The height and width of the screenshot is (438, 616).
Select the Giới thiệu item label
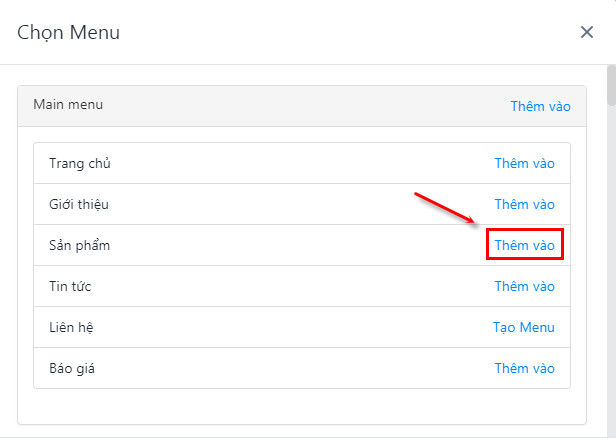[79, 204]
